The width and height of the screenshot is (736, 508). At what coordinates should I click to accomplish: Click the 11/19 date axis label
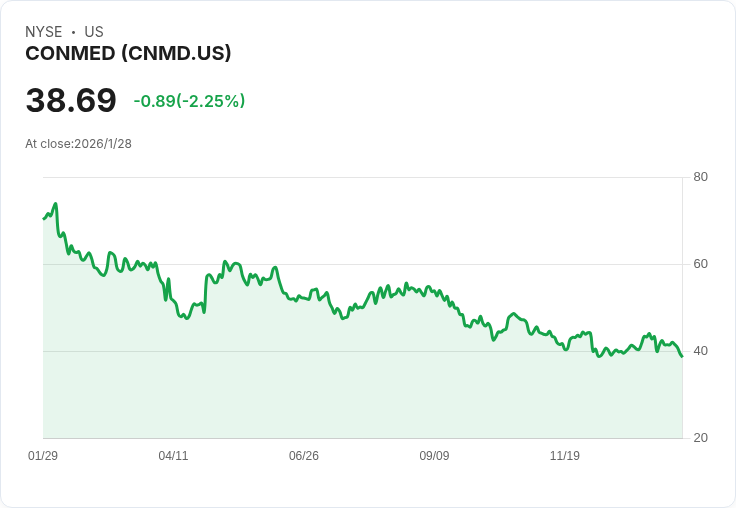pos(565,456)
